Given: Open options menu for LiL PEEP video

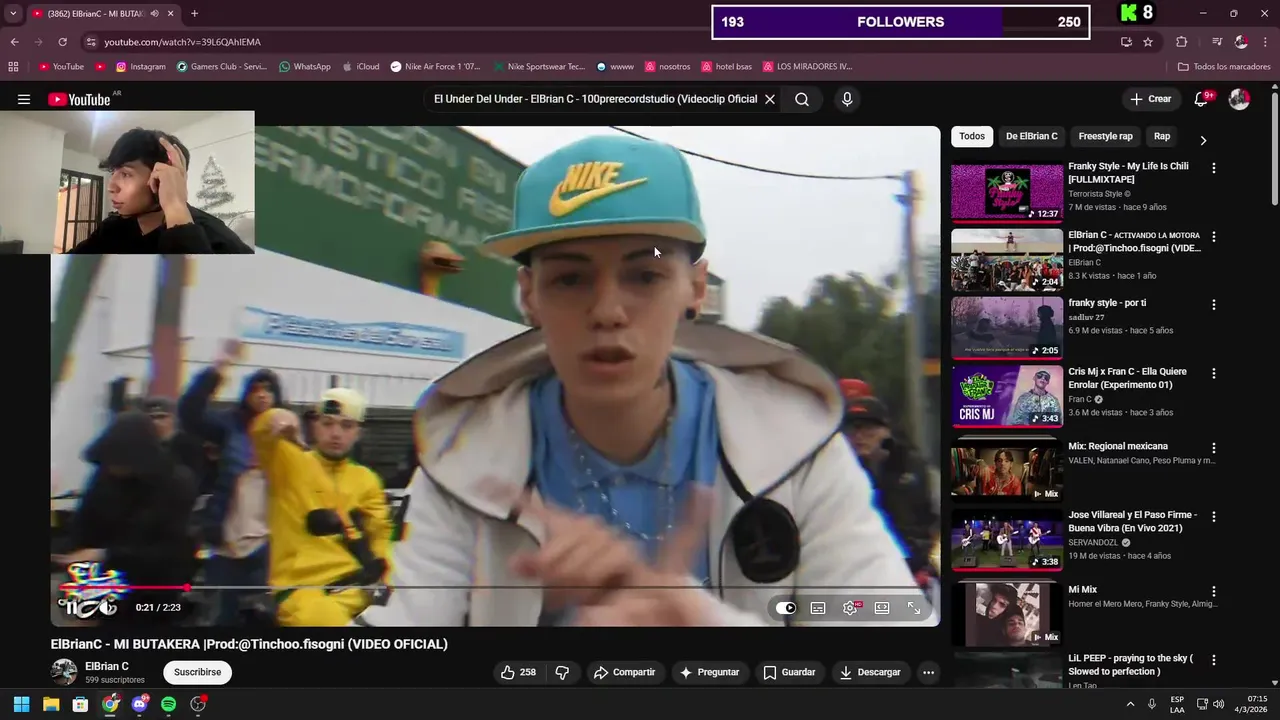Looking at the screenshot, I should coord(1214,660).
